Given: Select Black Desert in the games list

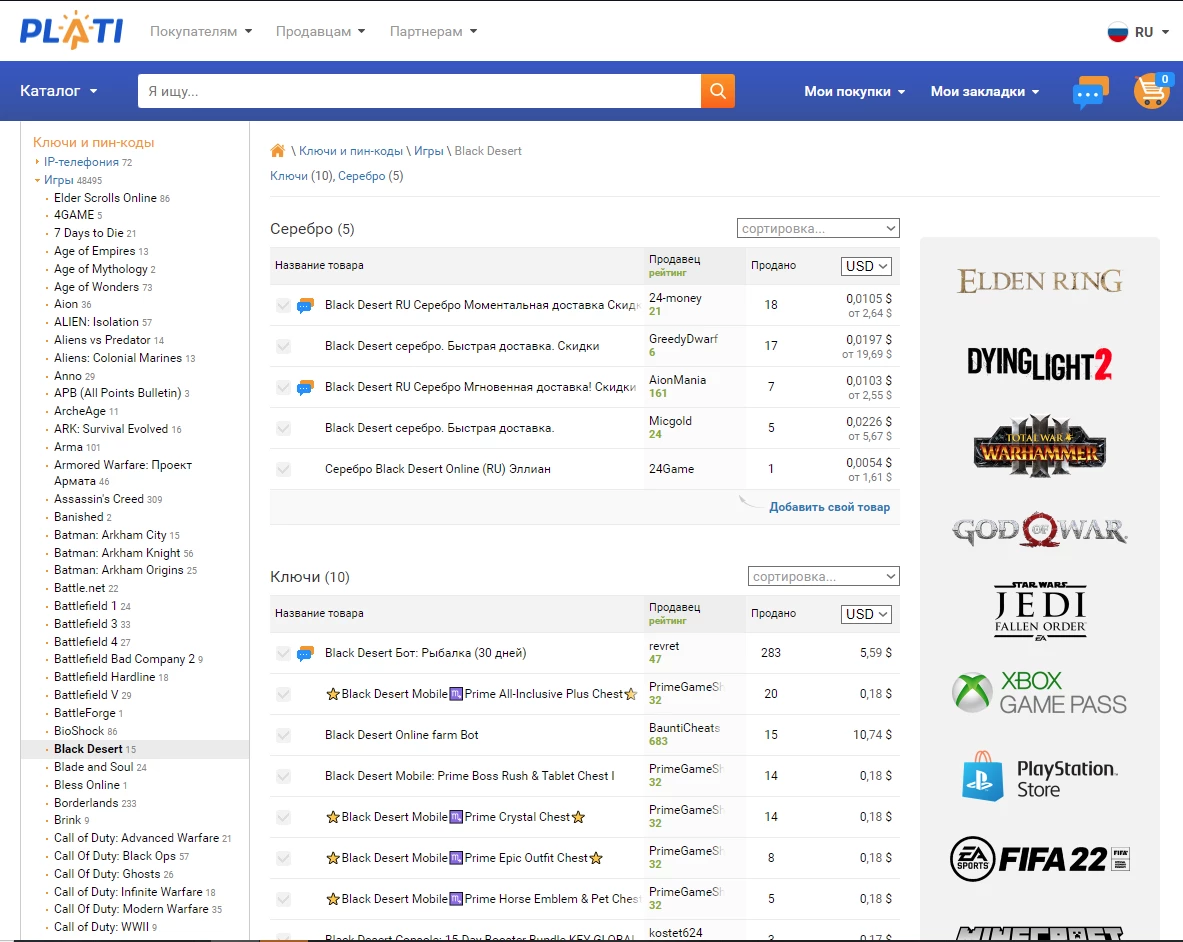Looking at the screenshot, I should [x=88, y=749].
